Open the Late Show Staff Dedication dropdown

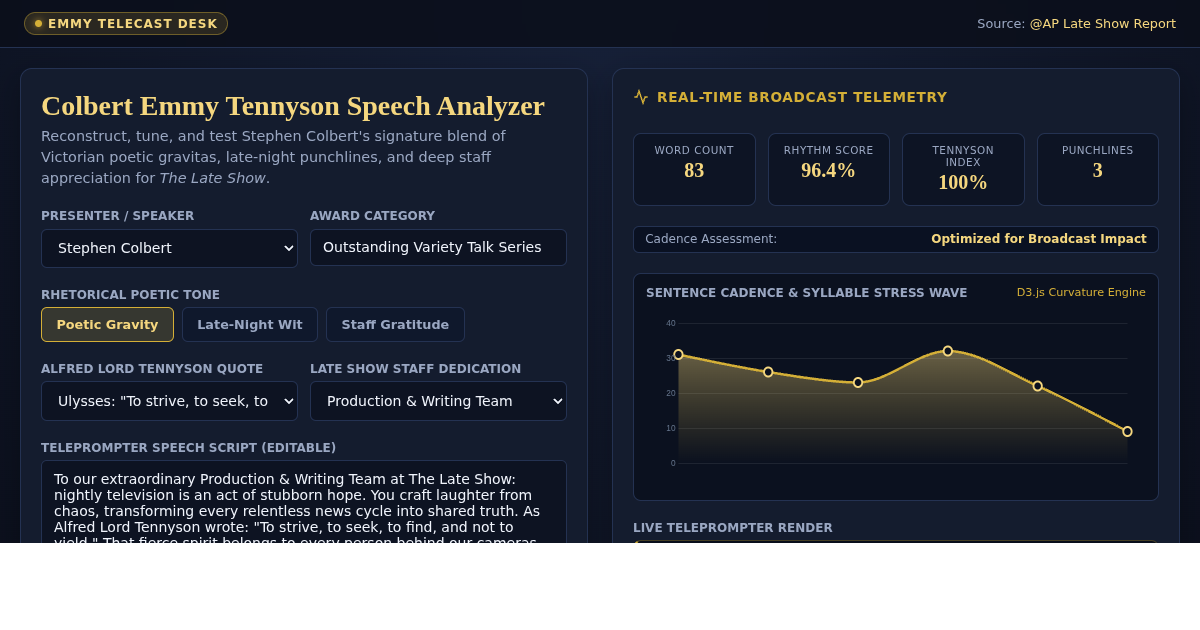coord(438,401)
